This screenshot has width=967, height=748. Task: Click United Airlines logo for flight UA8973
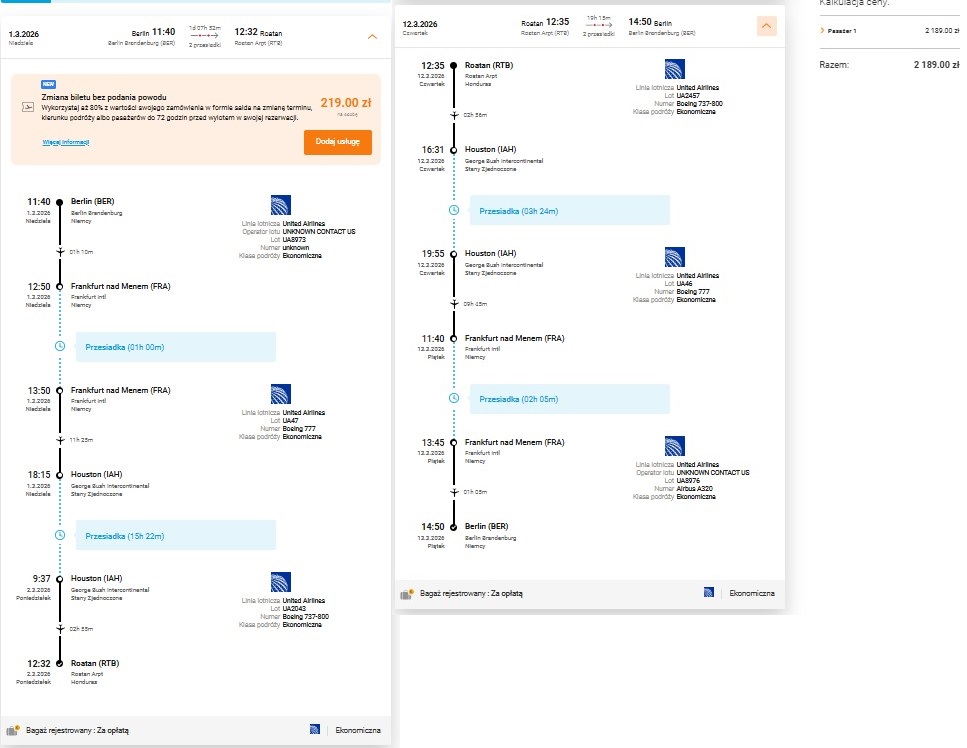click(x=281, y=205)
